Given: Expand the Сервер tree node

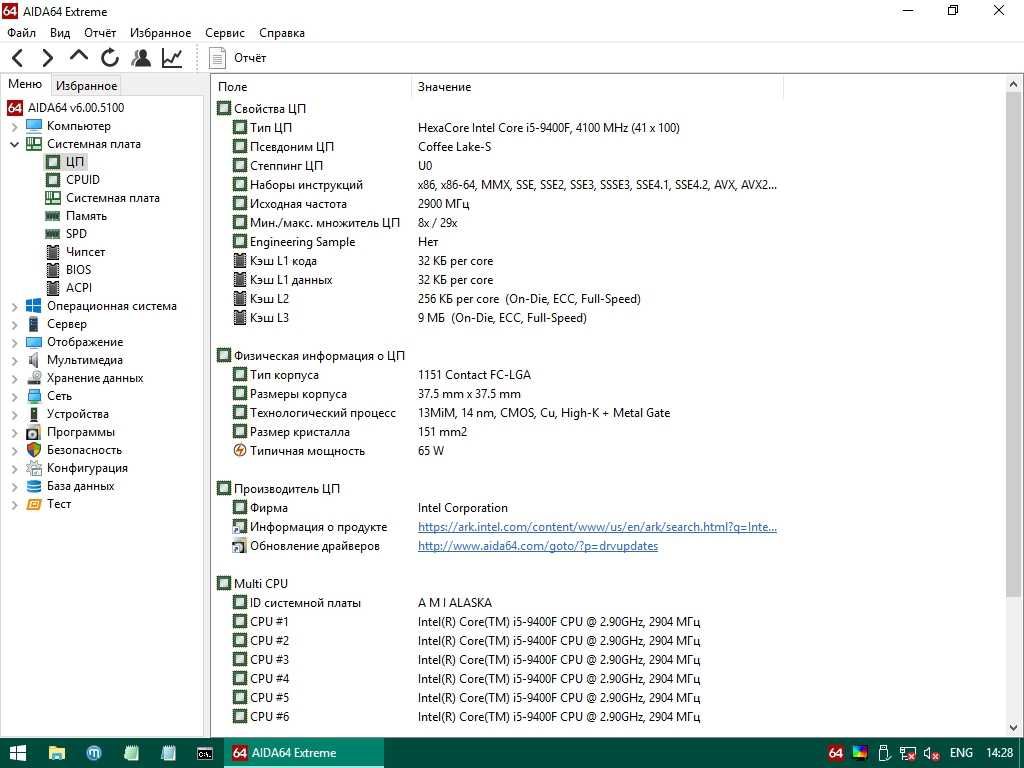Looking at the screenshot, I should pyautogui.click(x=14, y=324).
